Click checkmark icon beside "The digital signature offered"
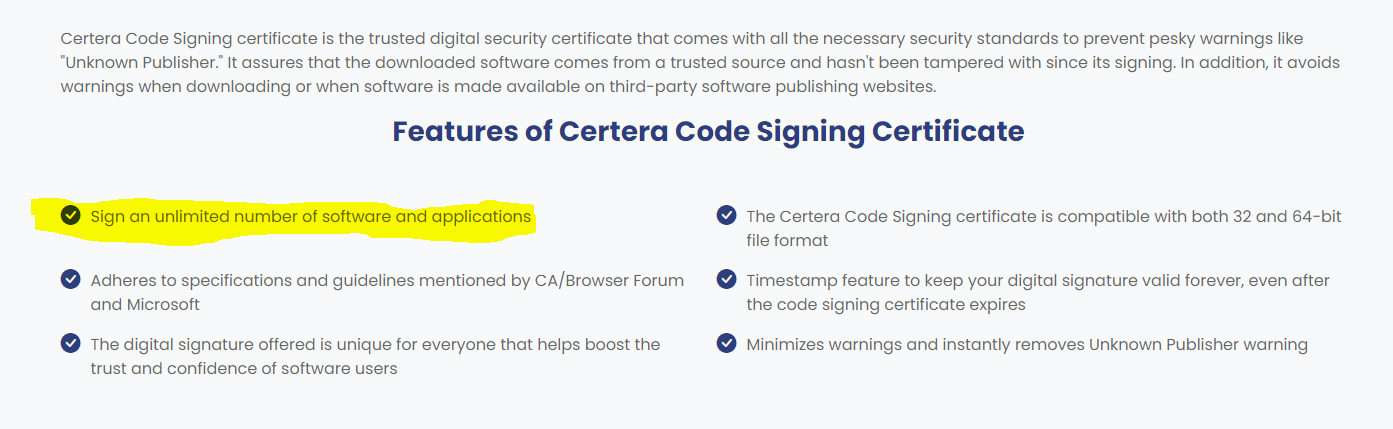The height and width of the screenshot is (429, 1393). pyautogui.click(x=71, y=343)
